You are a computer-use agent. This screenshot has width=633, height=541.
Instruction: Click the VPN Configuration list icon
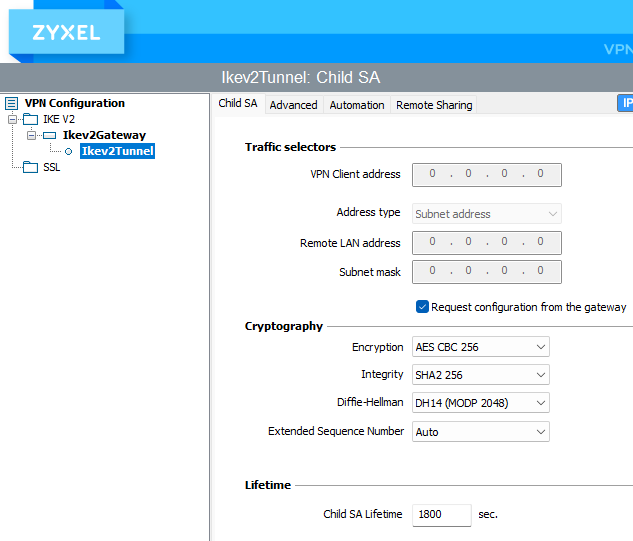click(11, 103)
